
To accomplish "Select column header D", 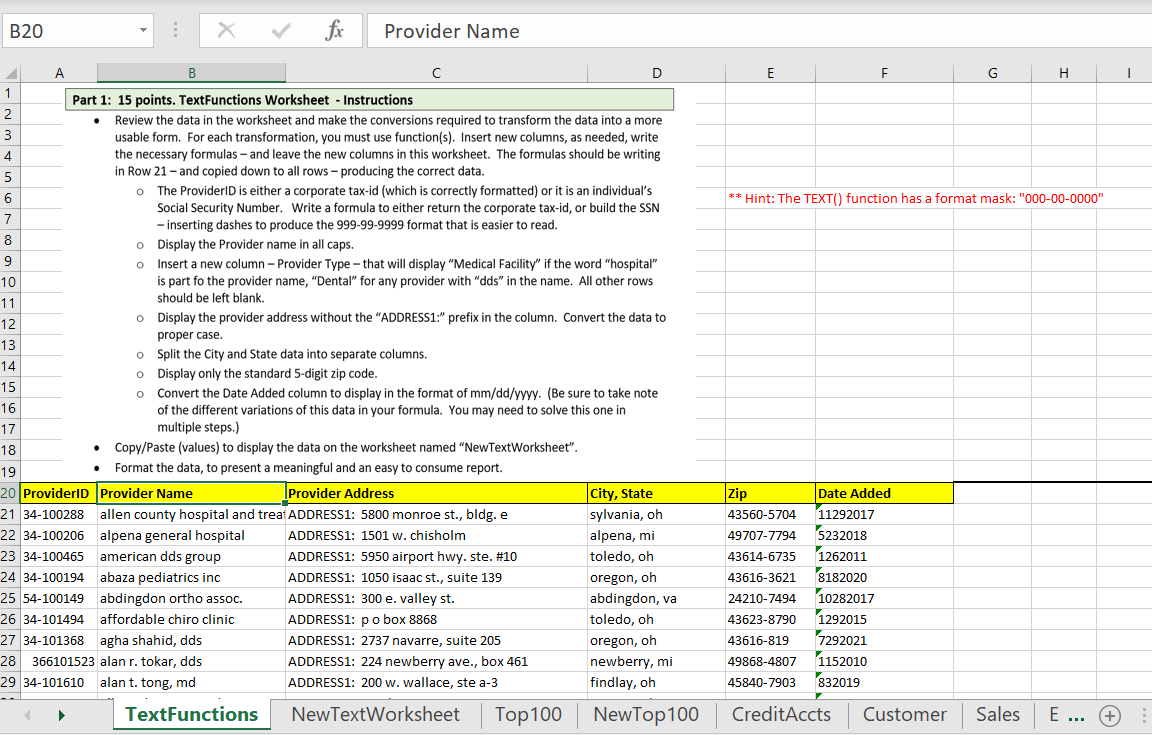I will tap(657, 71).
